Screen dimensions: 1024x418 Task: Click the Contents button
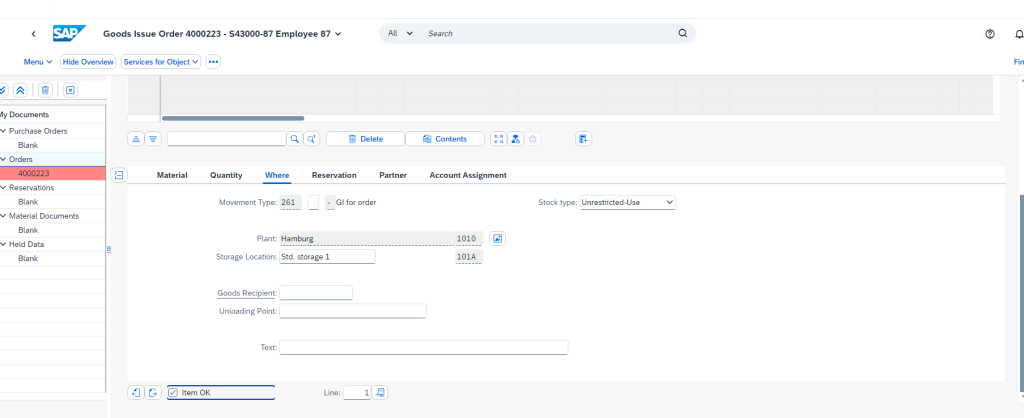point(445,139)
